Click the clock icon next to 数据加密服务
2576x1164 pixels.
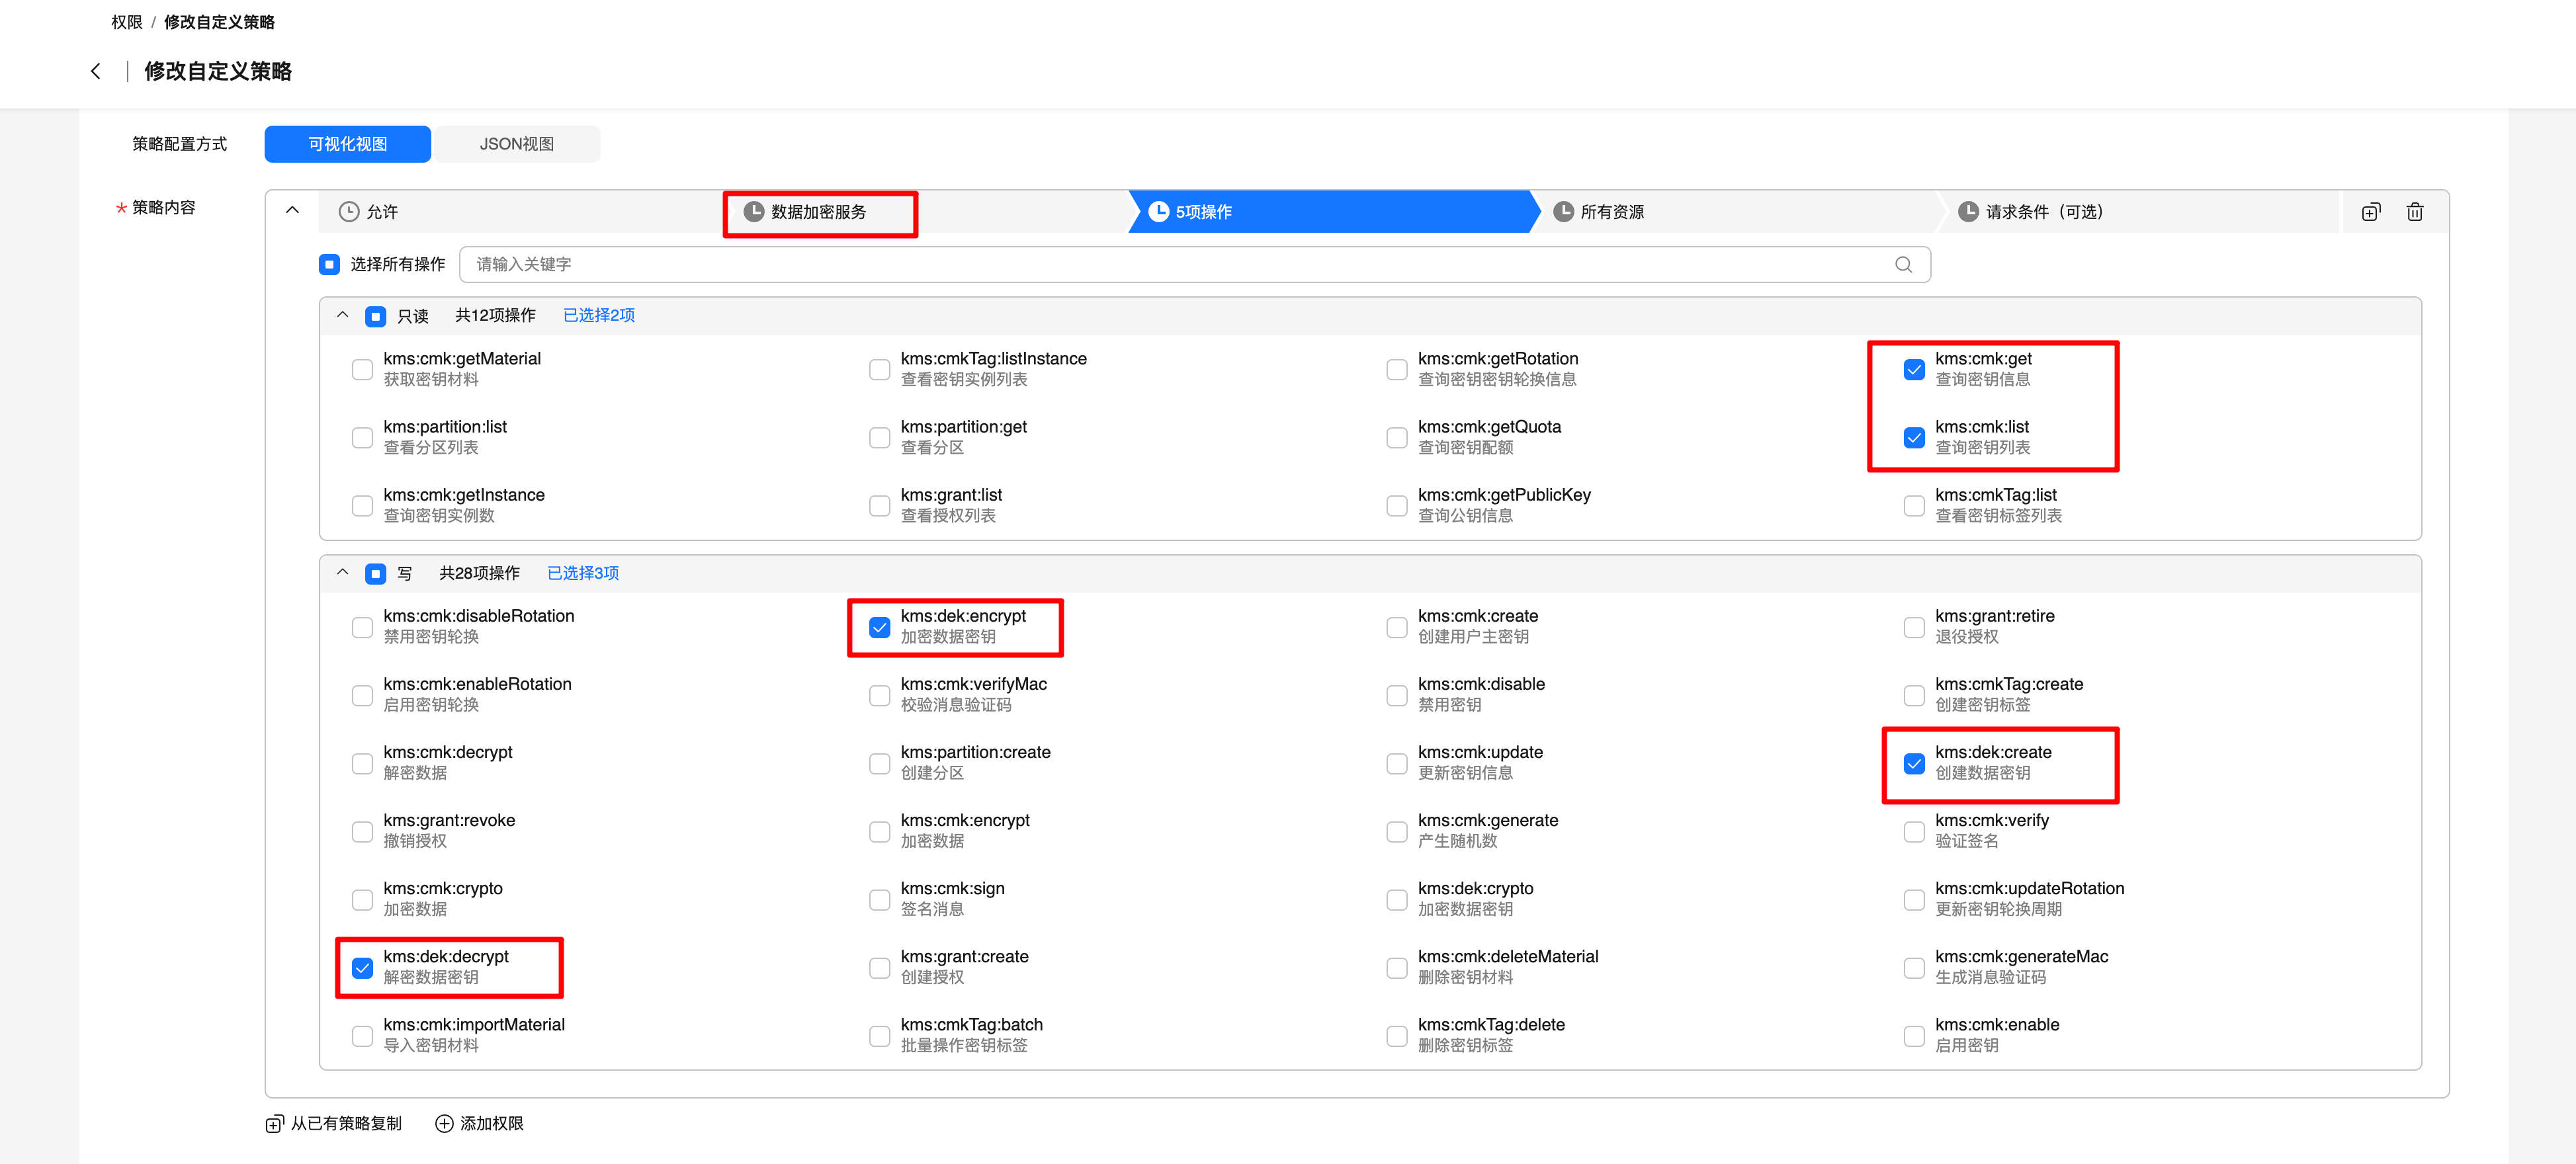[754, 212]
